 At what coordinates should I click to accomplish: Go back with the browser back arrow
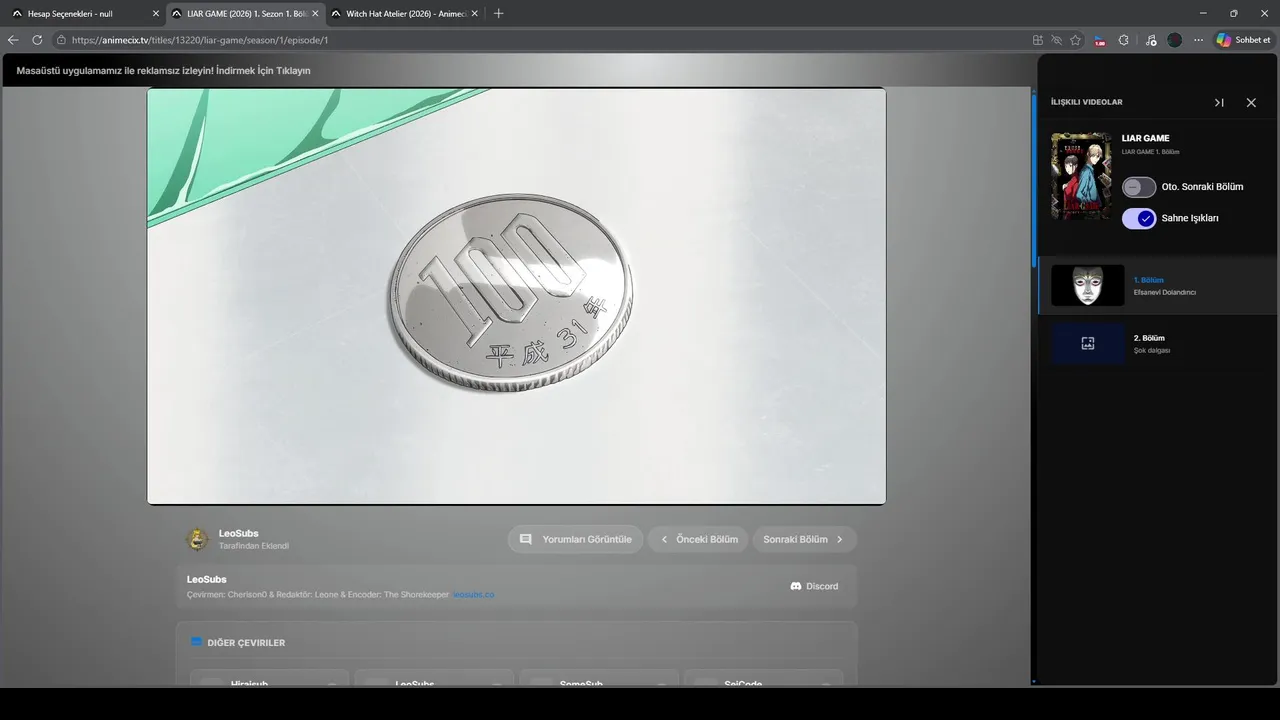click(13, 40)
